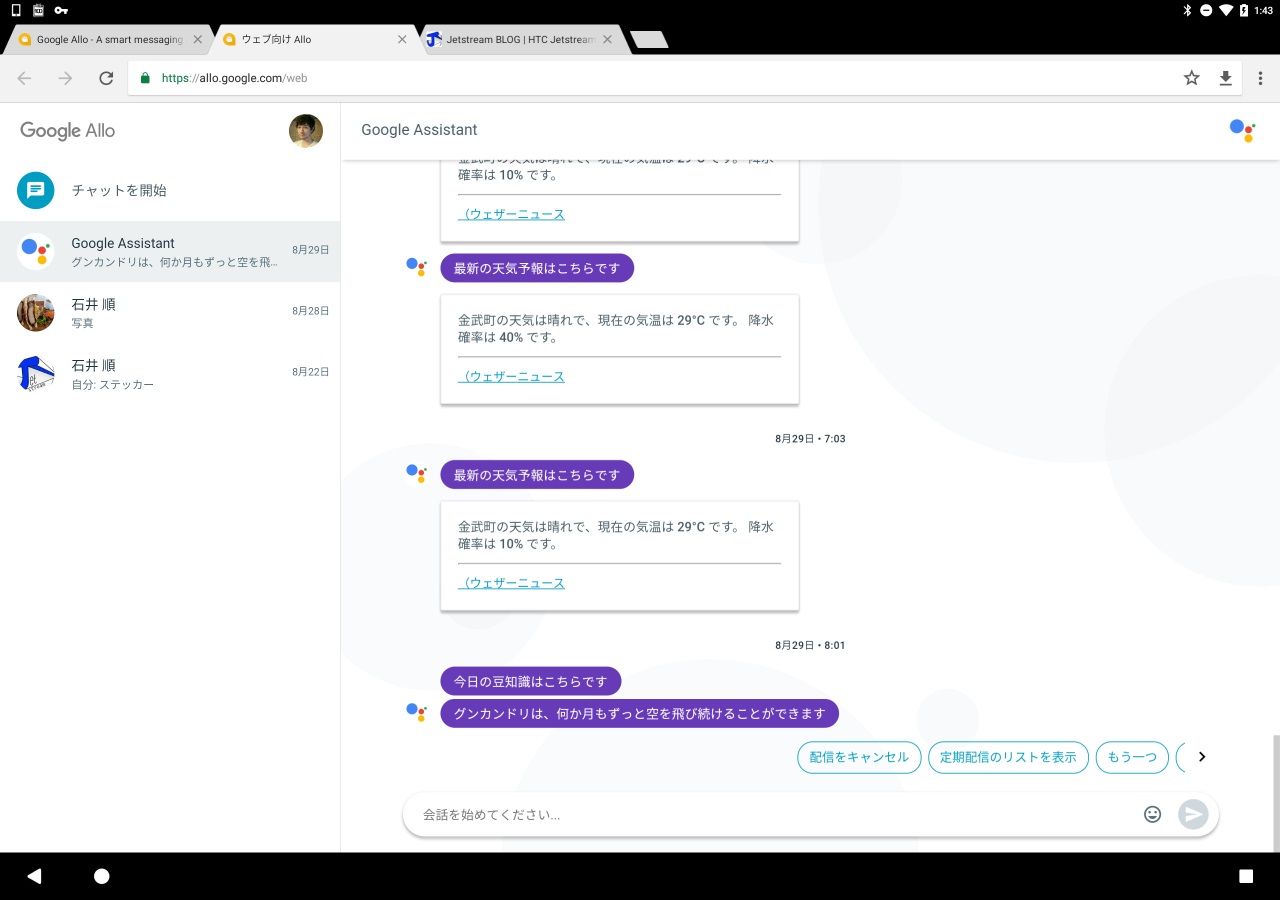Tap the Android back navigation button
1280x900 pixels.
click(x=34, y=876)
